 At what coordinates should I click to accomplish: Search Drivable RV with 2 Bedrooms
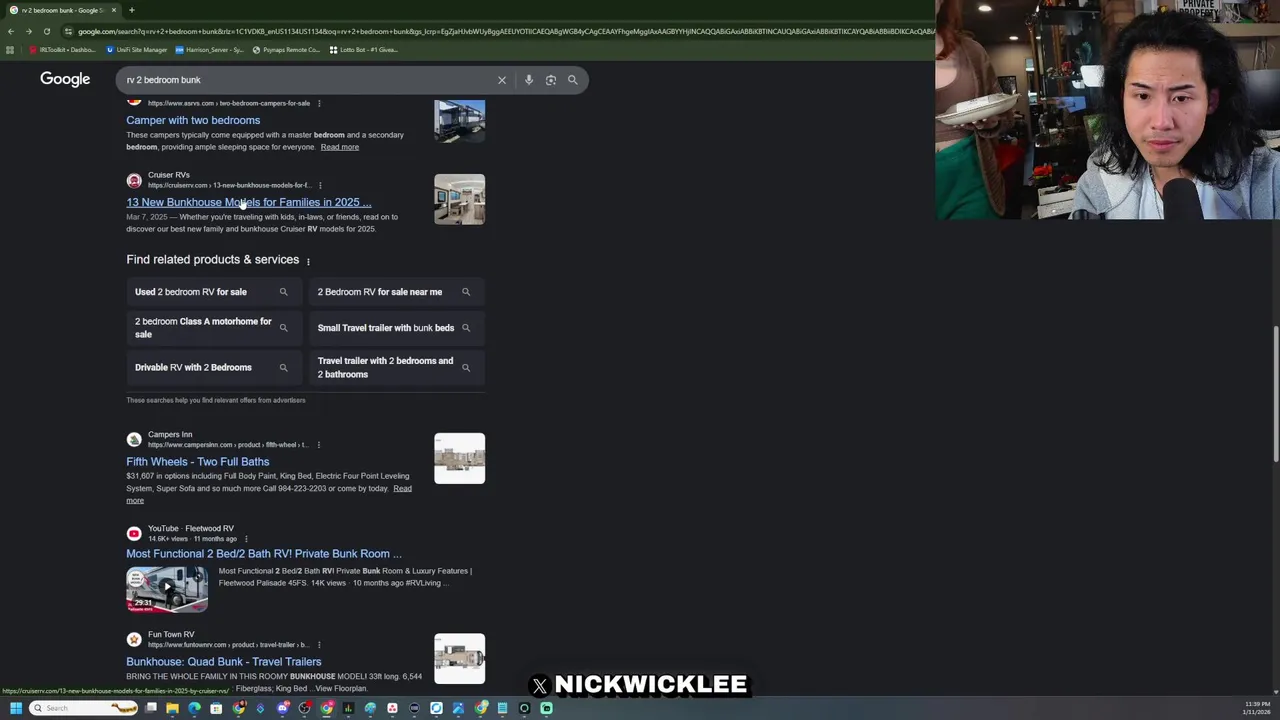point(213,367)
